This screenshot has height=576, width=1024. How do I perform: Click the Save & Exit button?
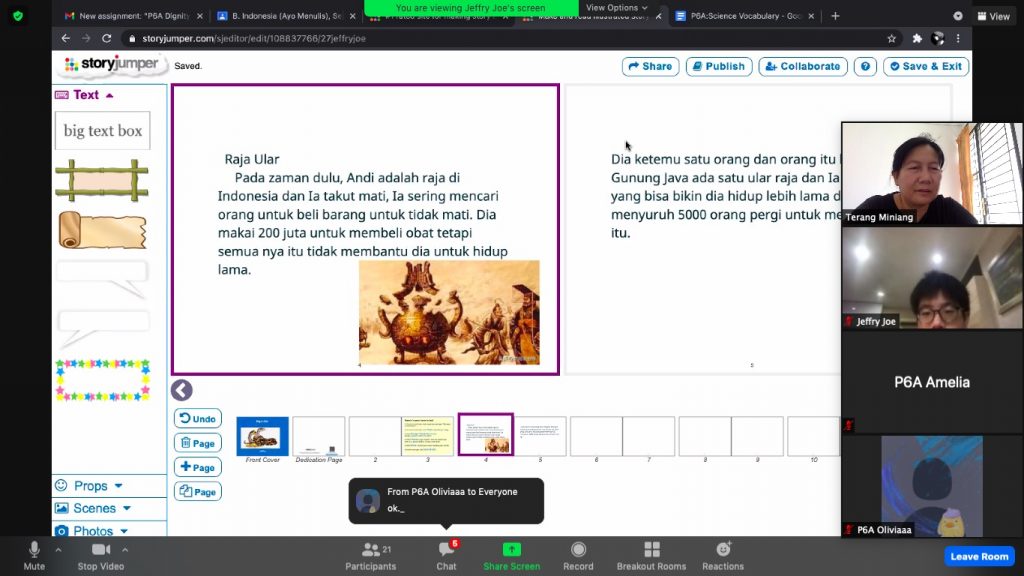[x=925, y=66]
